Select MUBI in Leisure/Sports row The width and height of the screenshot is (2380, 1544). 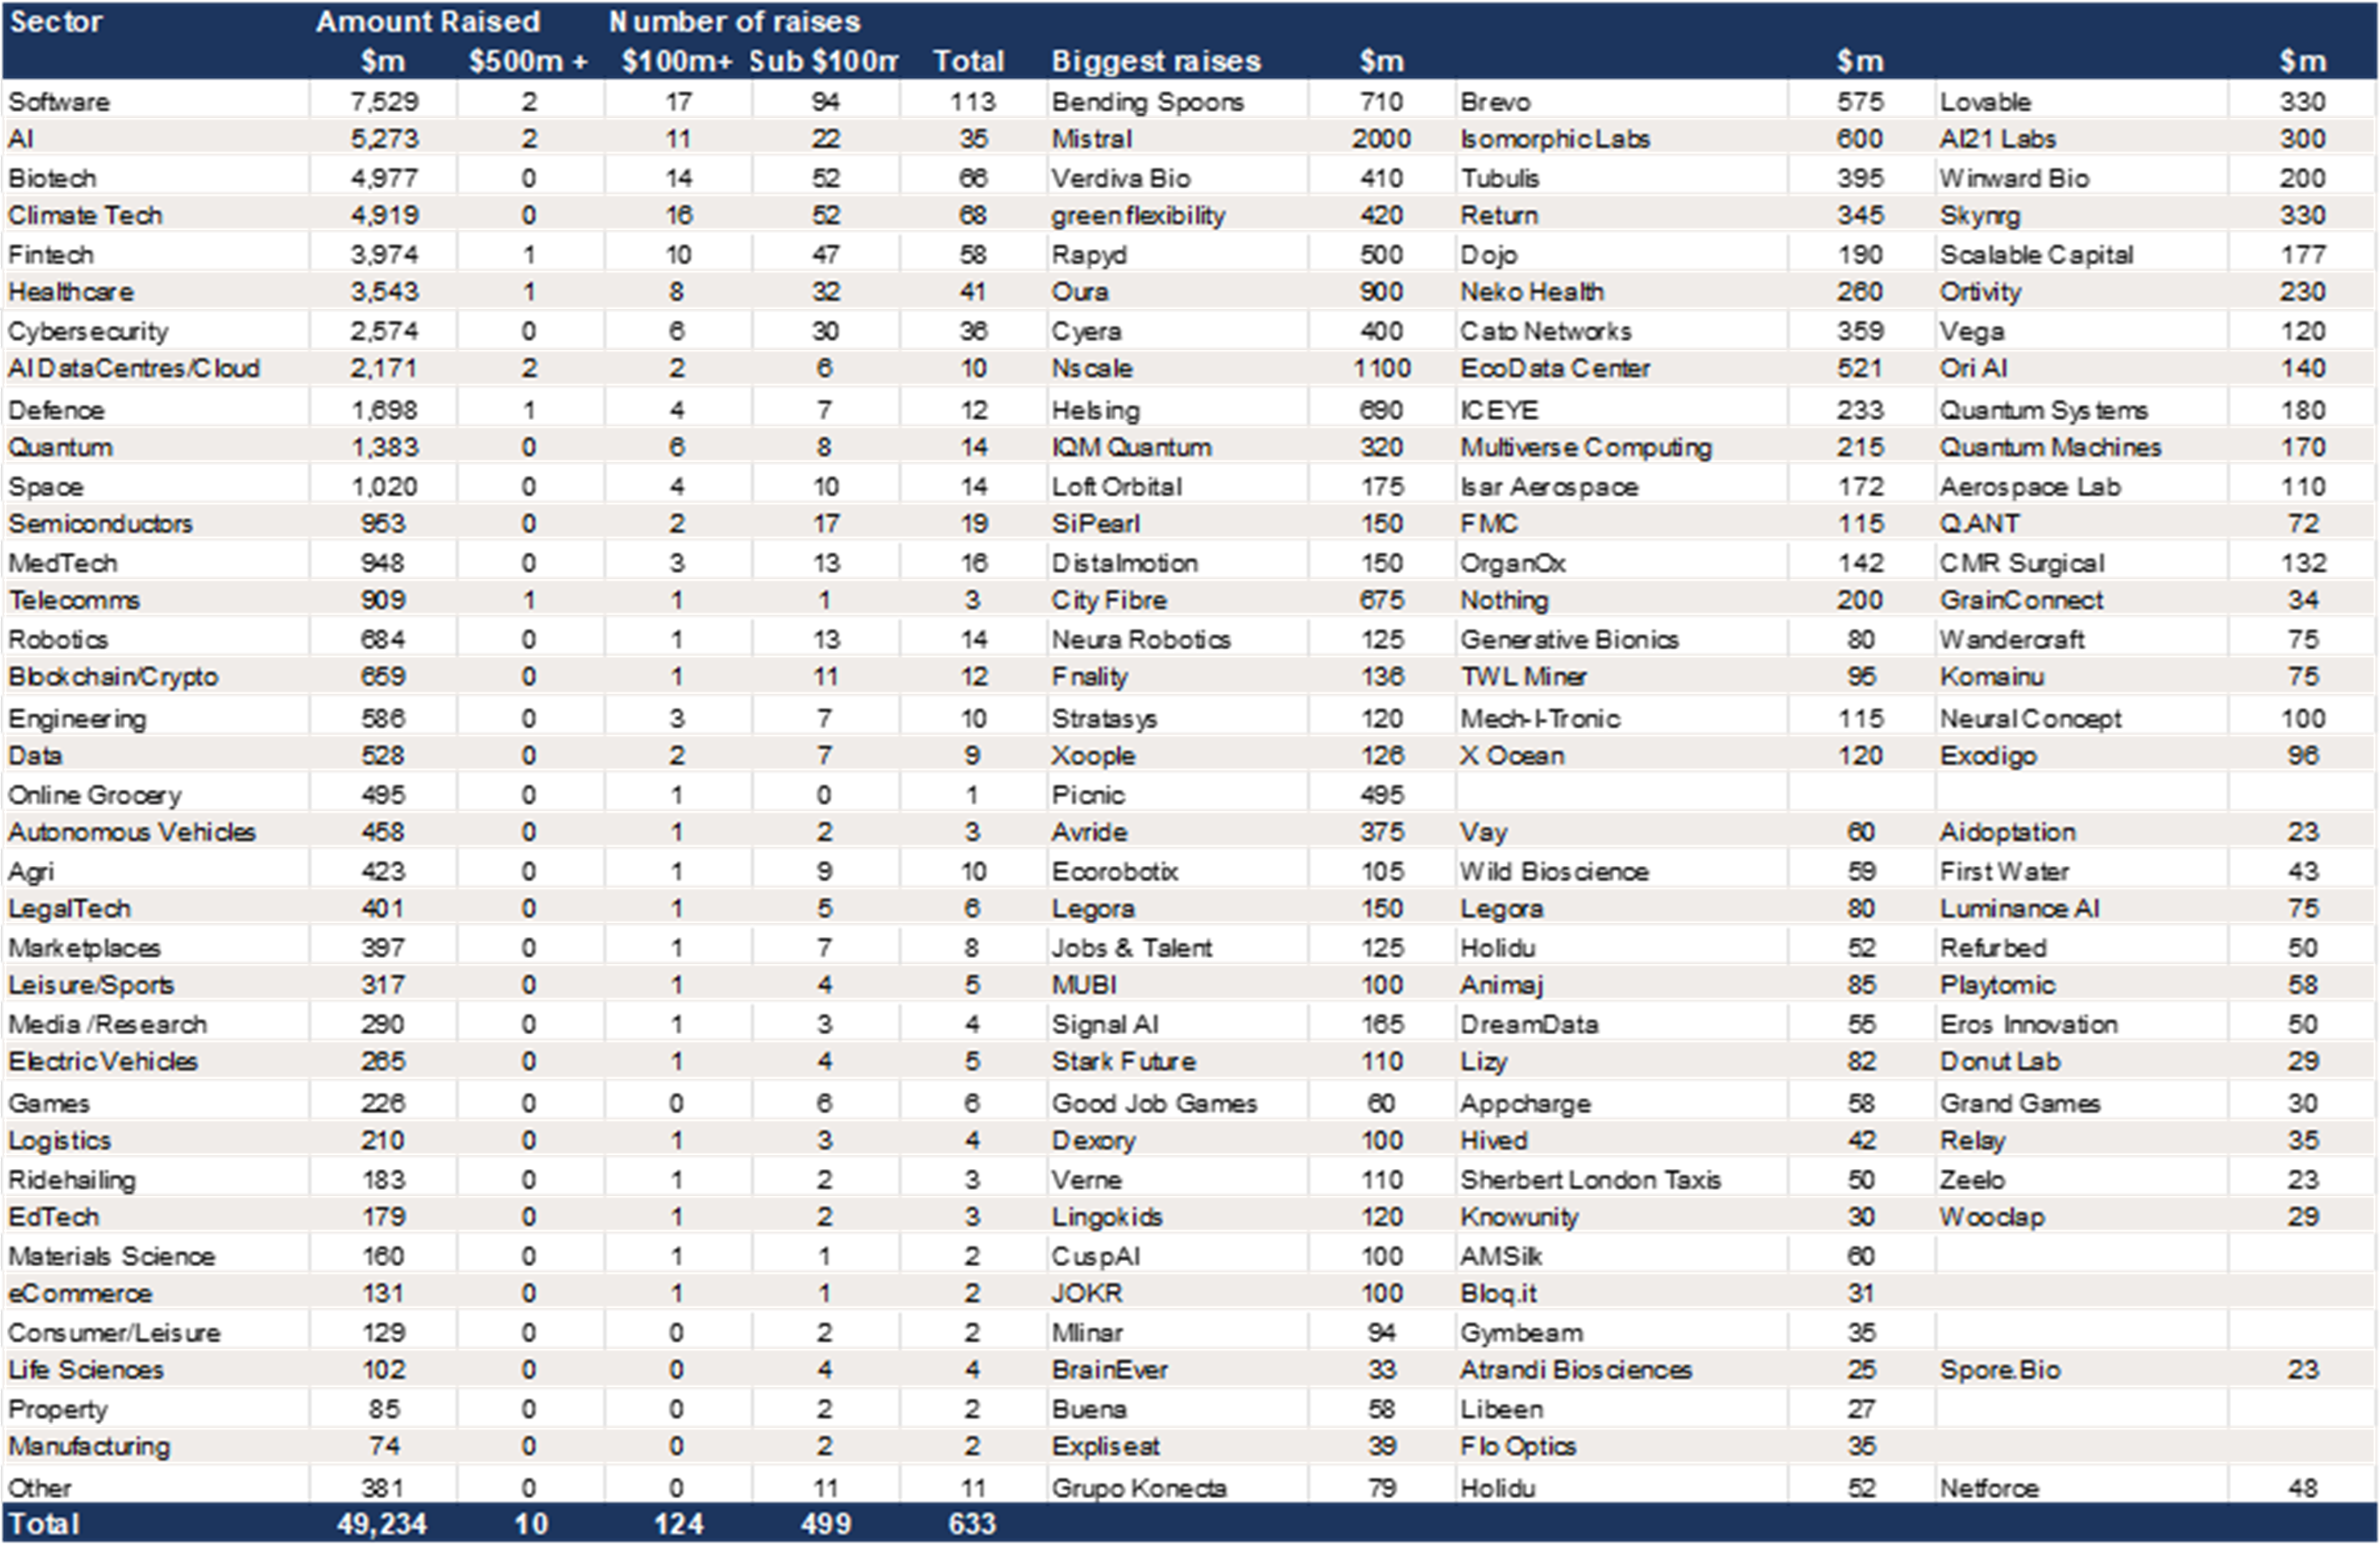pos(1083,985)
